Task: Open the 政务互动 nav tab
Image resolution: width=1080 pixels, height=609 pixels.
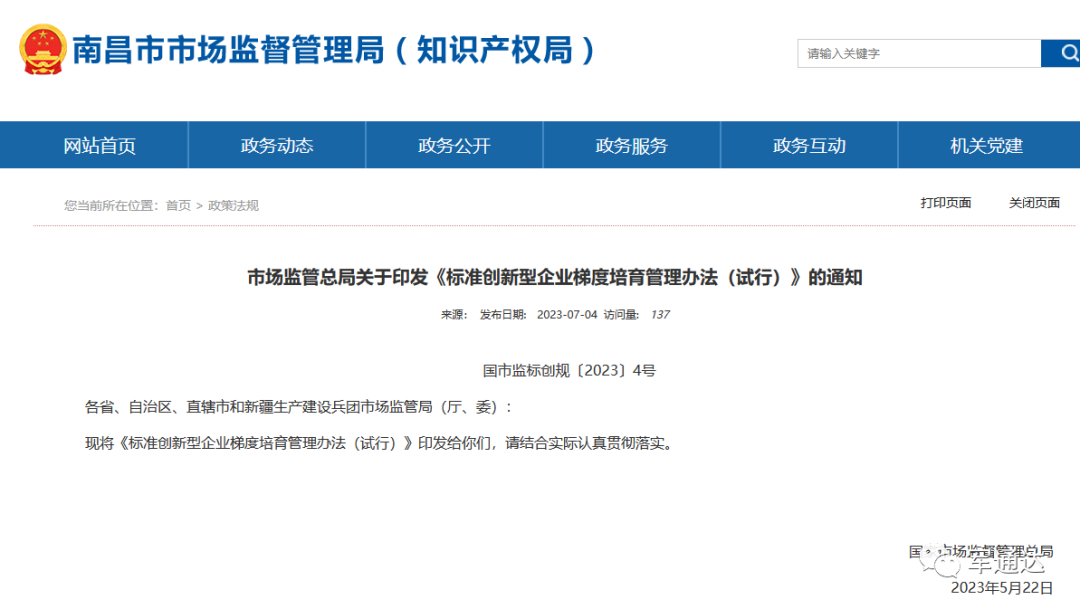Action: 809,145
